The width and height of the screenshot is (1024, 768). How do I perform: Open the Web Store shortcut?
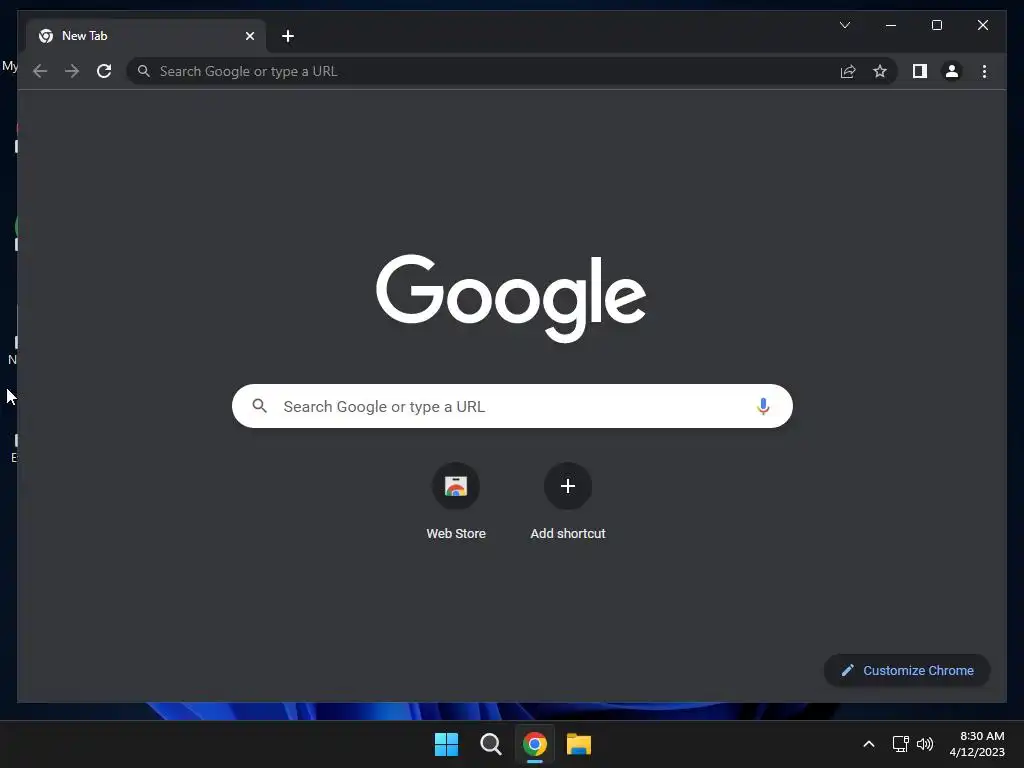point(456,502)
